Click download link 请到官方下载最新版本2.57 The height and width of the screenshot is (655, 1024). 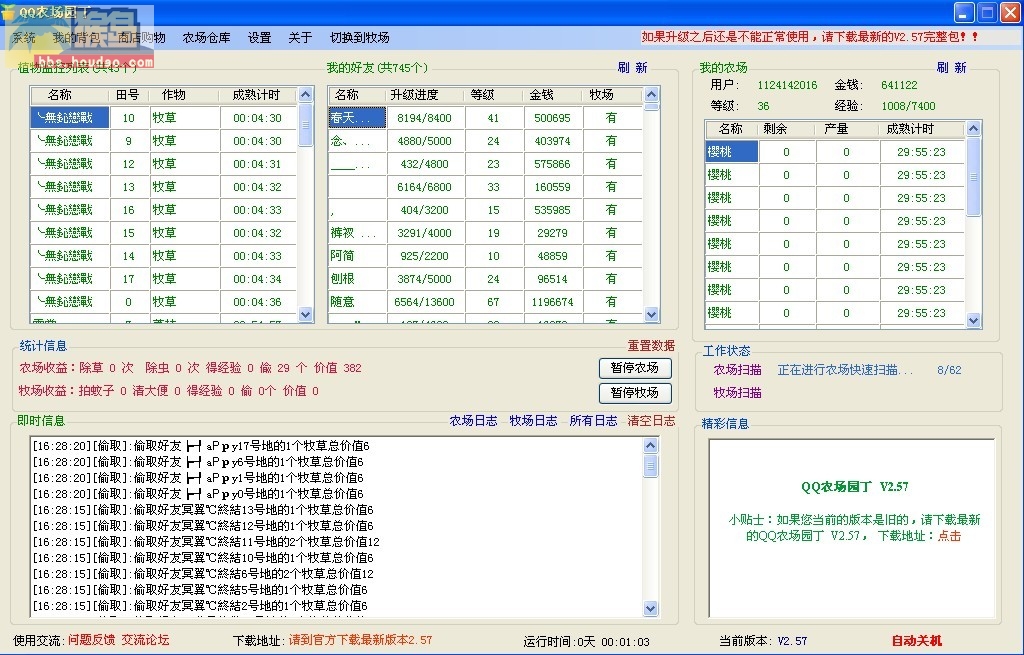[x=360, y=640]
